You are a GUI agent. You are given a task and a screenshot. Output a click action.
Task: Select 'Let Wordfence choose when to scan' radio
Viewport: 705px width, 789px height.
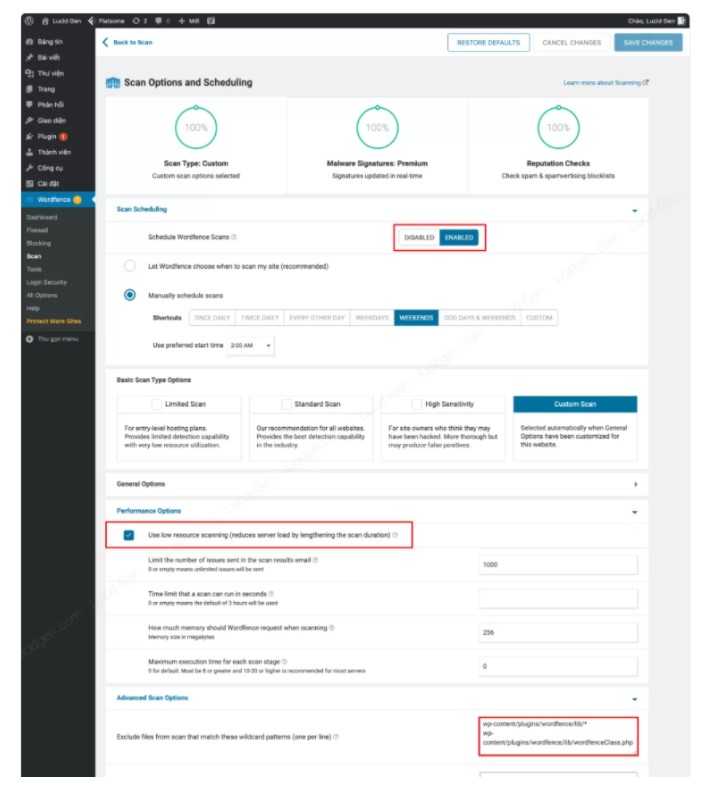(130, 266)
